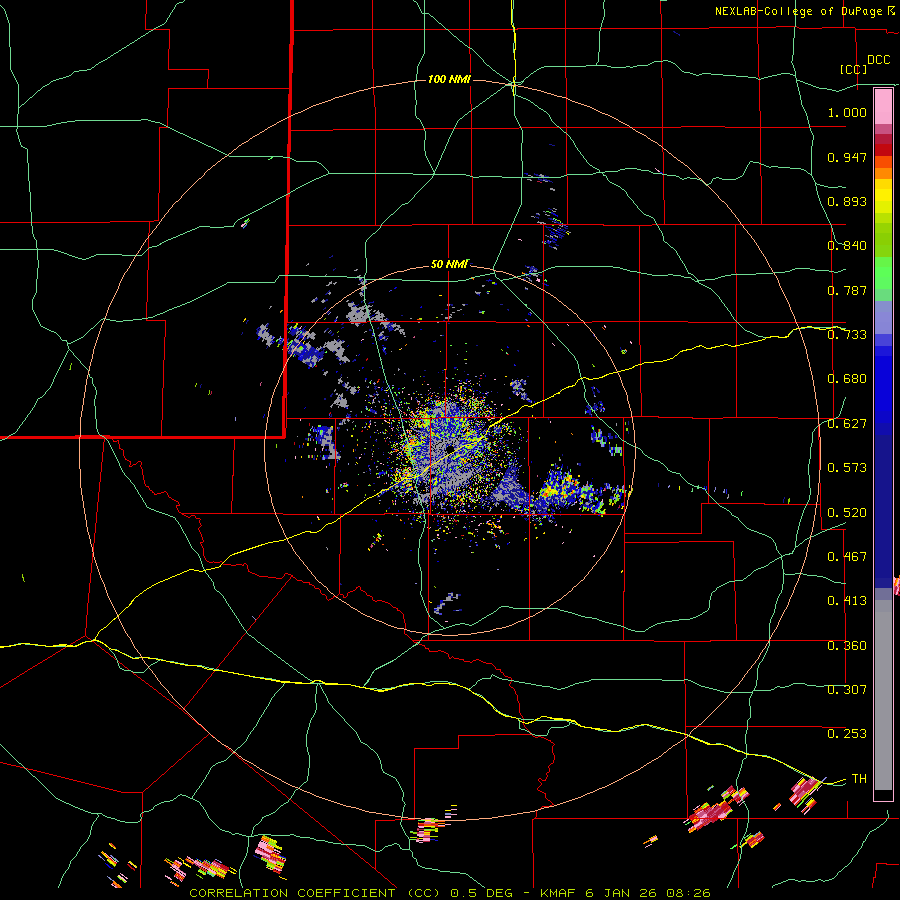Click the 0.627 scale value
The image size is (900, 900).
click(x=847, y=424)
